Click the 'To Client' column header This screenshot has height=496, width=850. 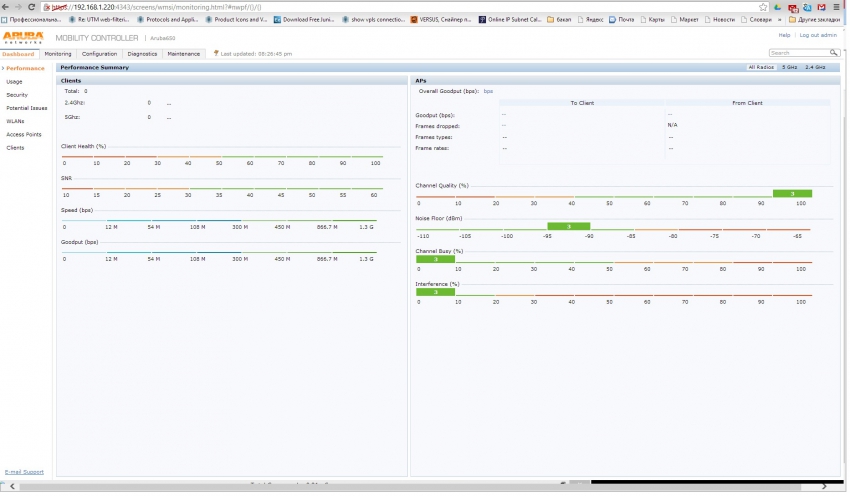click(584, 103)
